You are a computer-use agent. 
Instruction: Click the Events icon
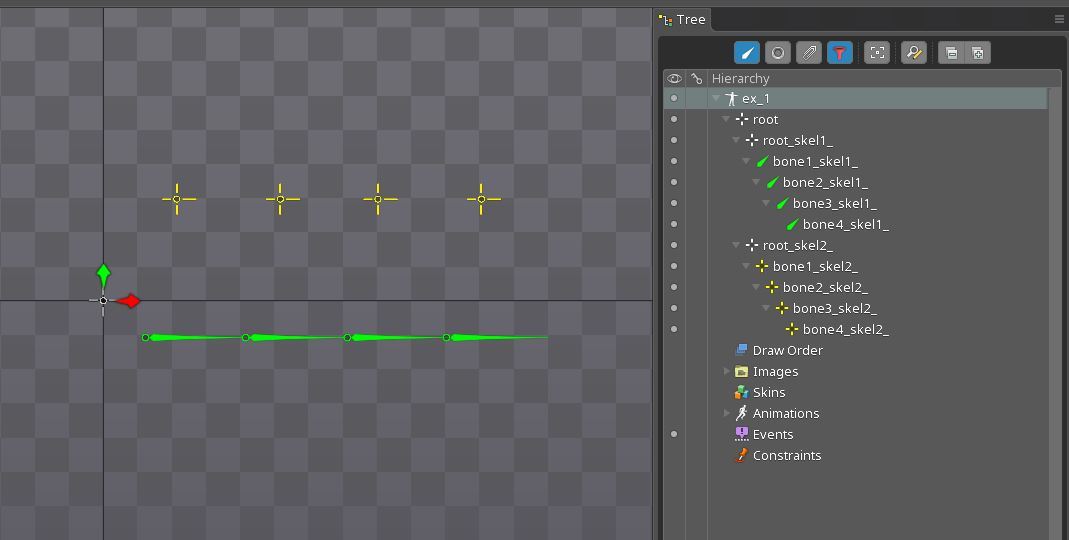click(742, 434)
